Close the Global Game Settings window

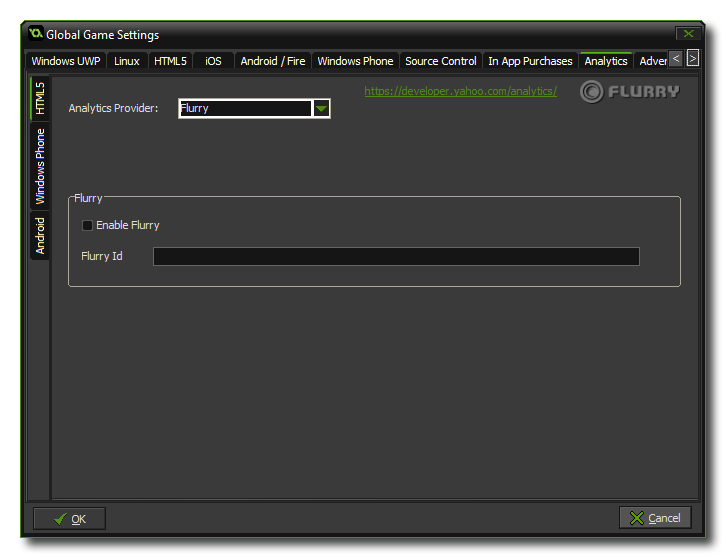686,34
